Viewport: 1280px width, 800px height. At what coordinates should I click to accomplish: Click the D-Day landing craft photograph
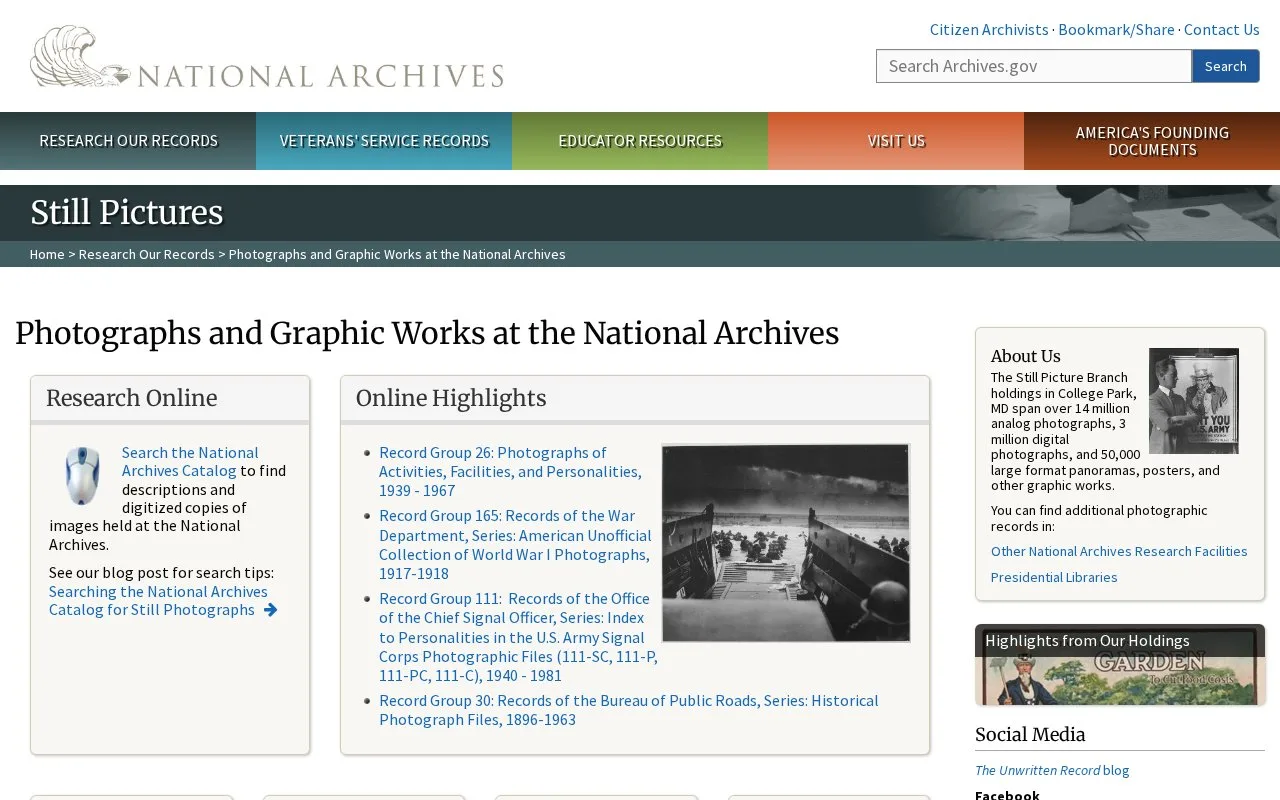(x=786, y=543)
